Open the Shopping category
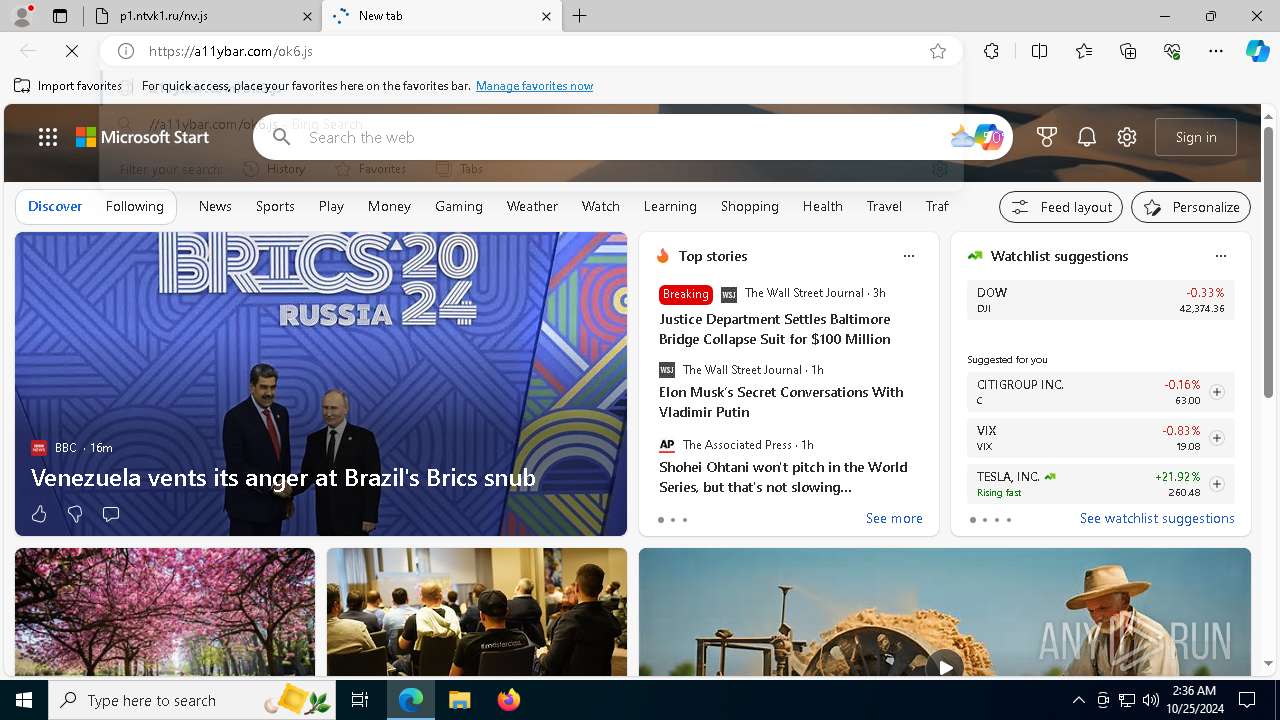1280x720 pixels. [750, 206]
